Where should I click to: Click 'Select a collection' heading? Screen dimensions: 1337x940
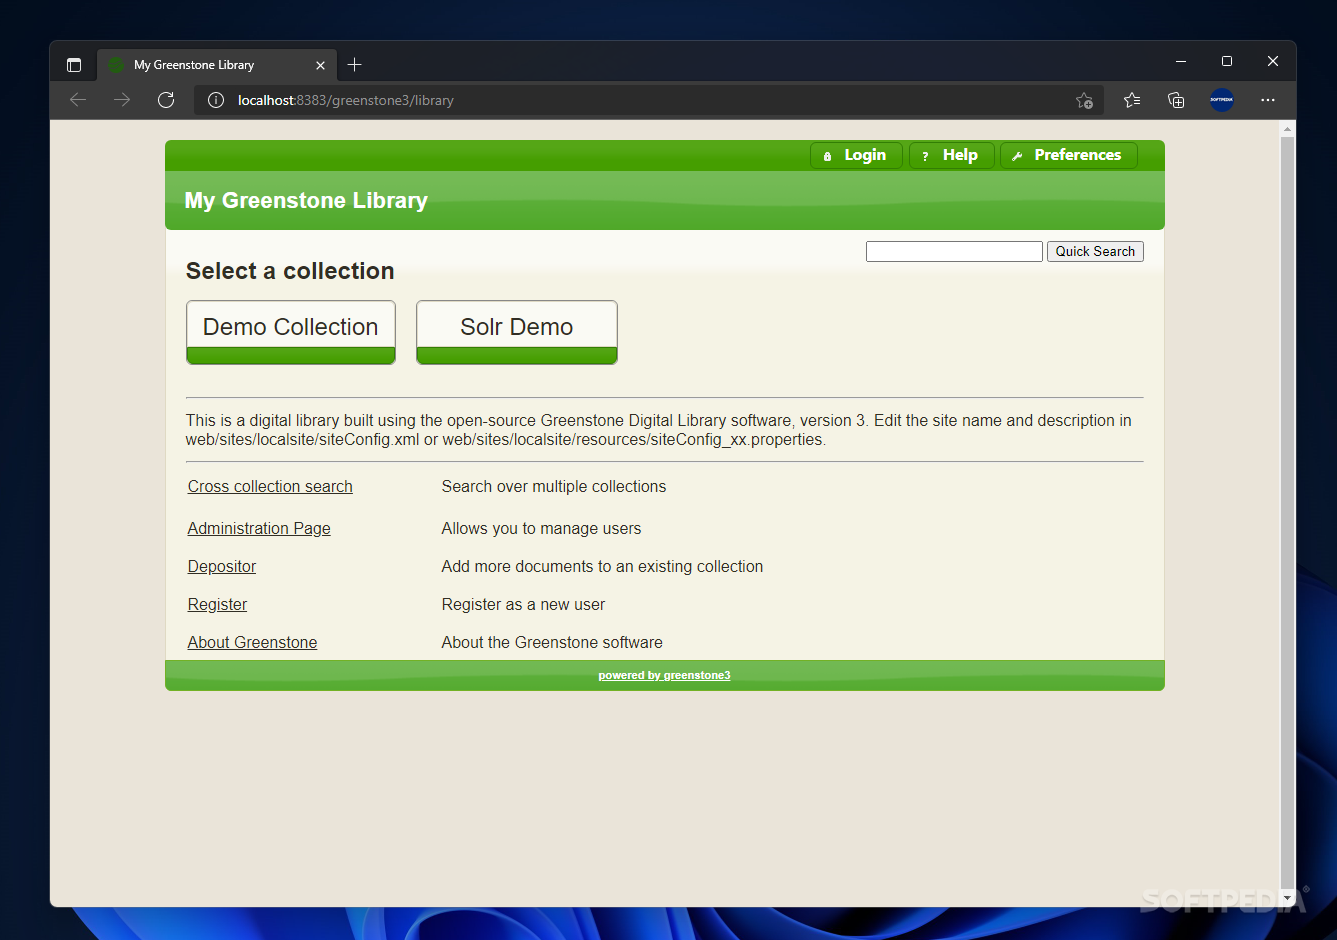290,271
